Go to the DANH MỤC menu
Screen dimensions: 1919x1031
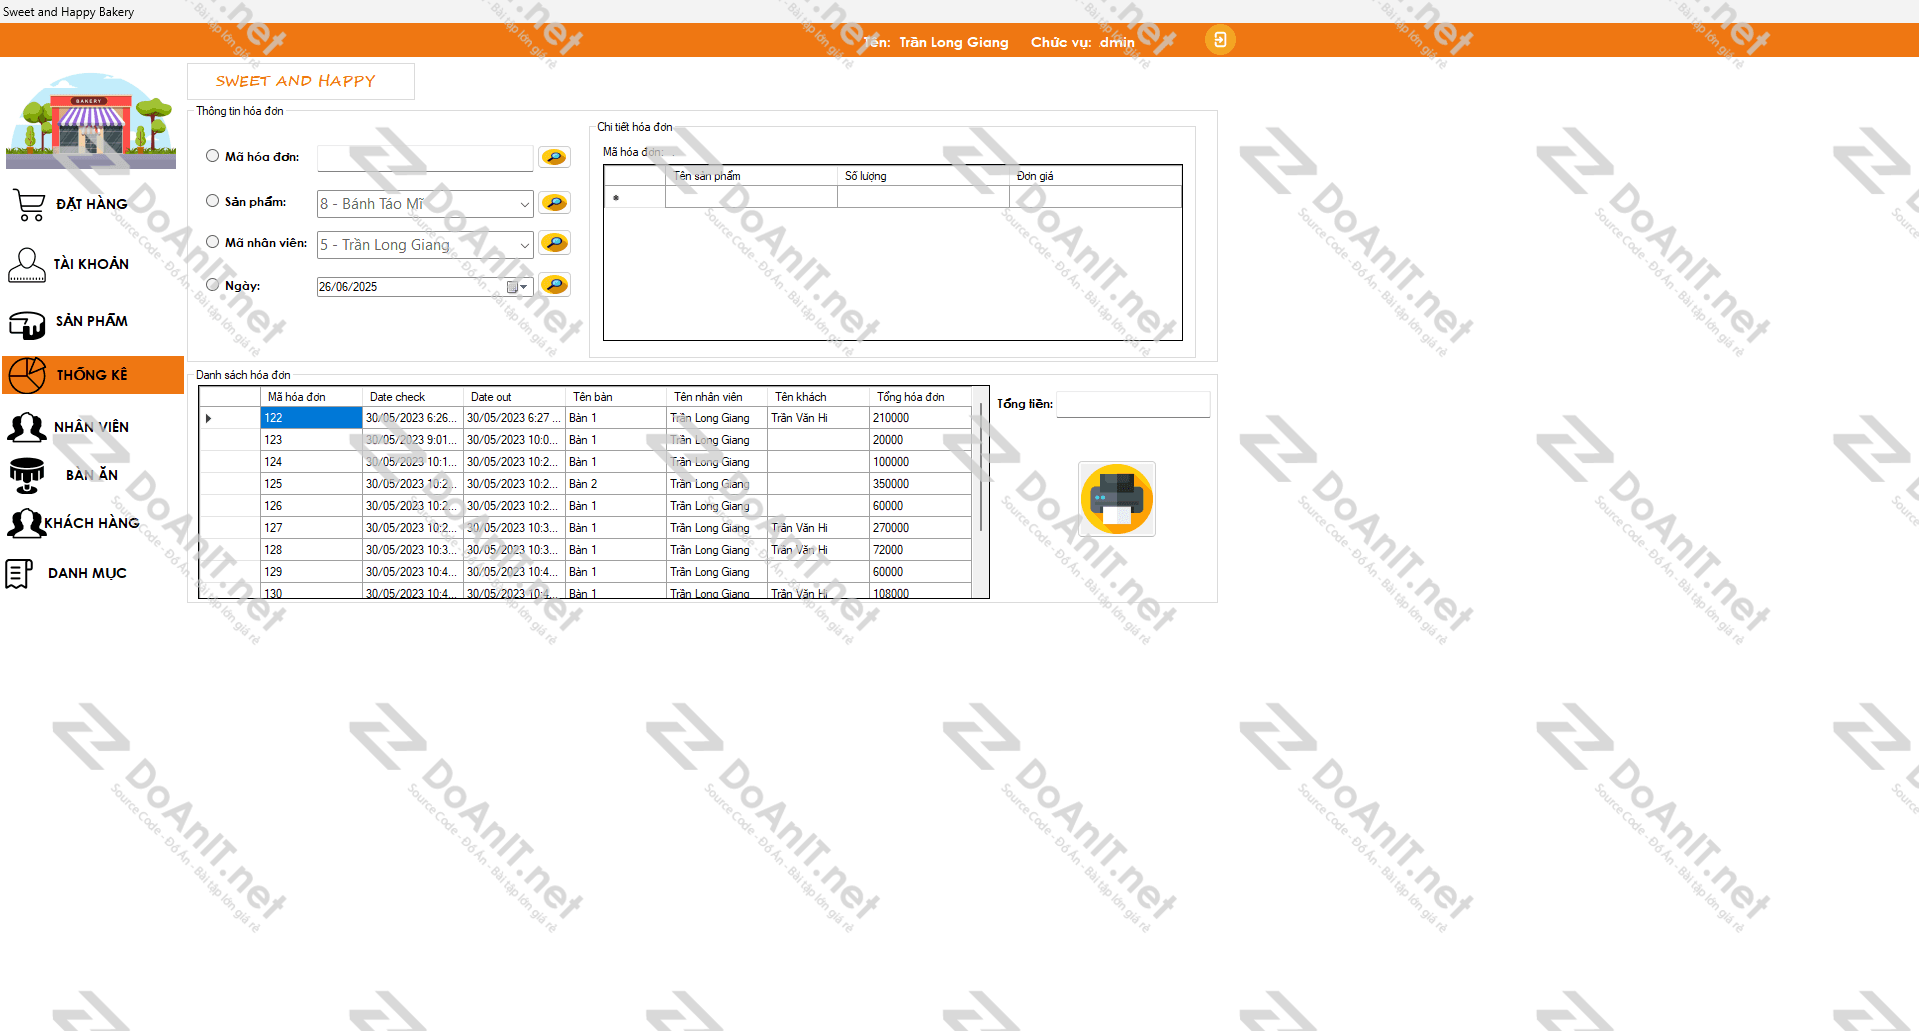pos(87,573)
